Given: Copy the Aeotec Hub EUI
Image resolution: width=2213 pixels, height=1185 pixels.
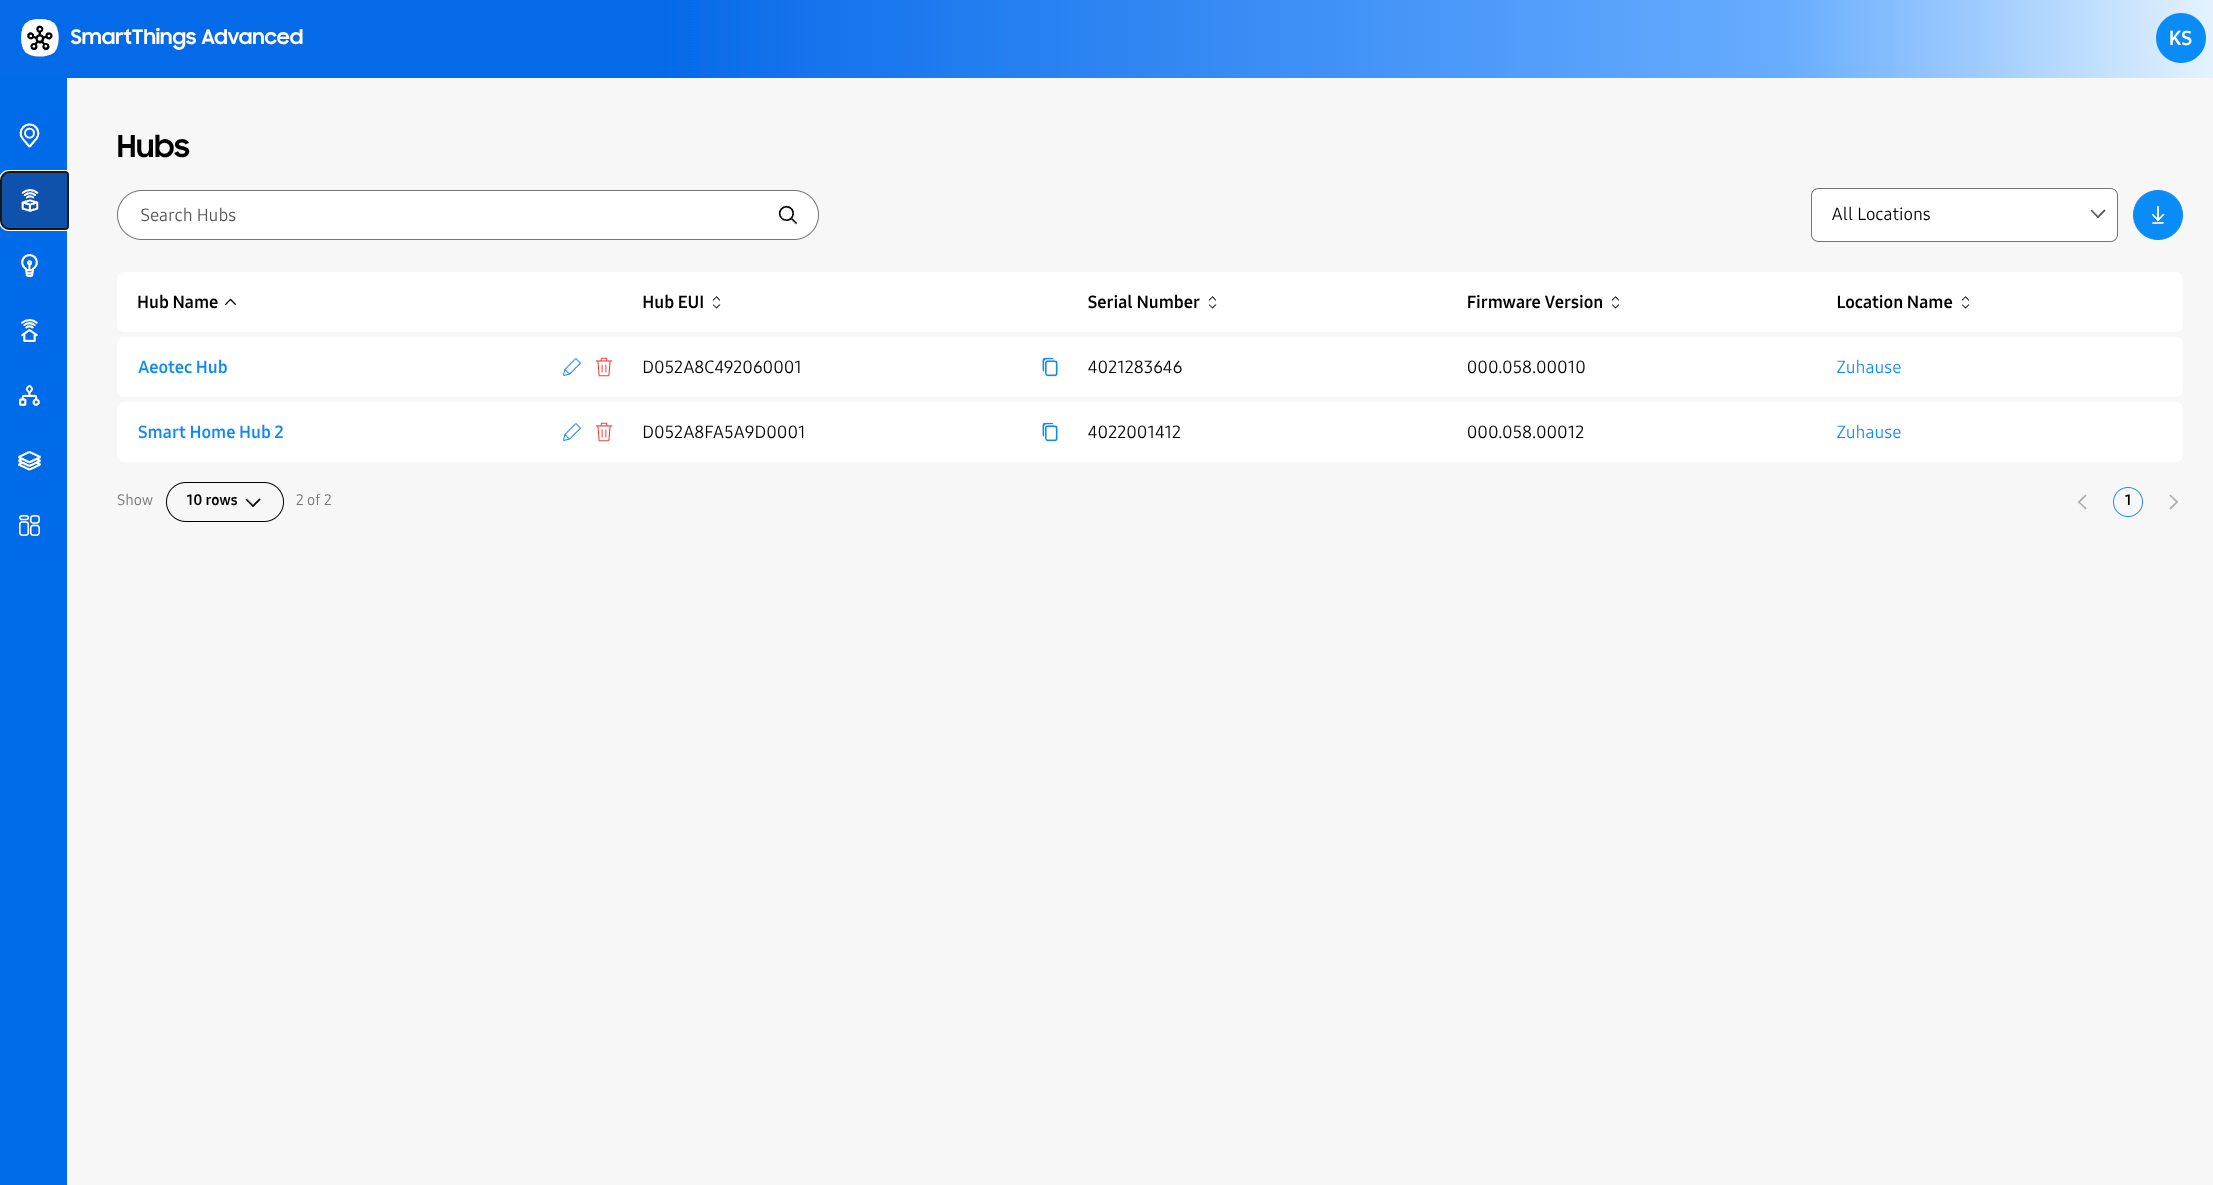Looking at the screenshot, I should pos(1050,367).
